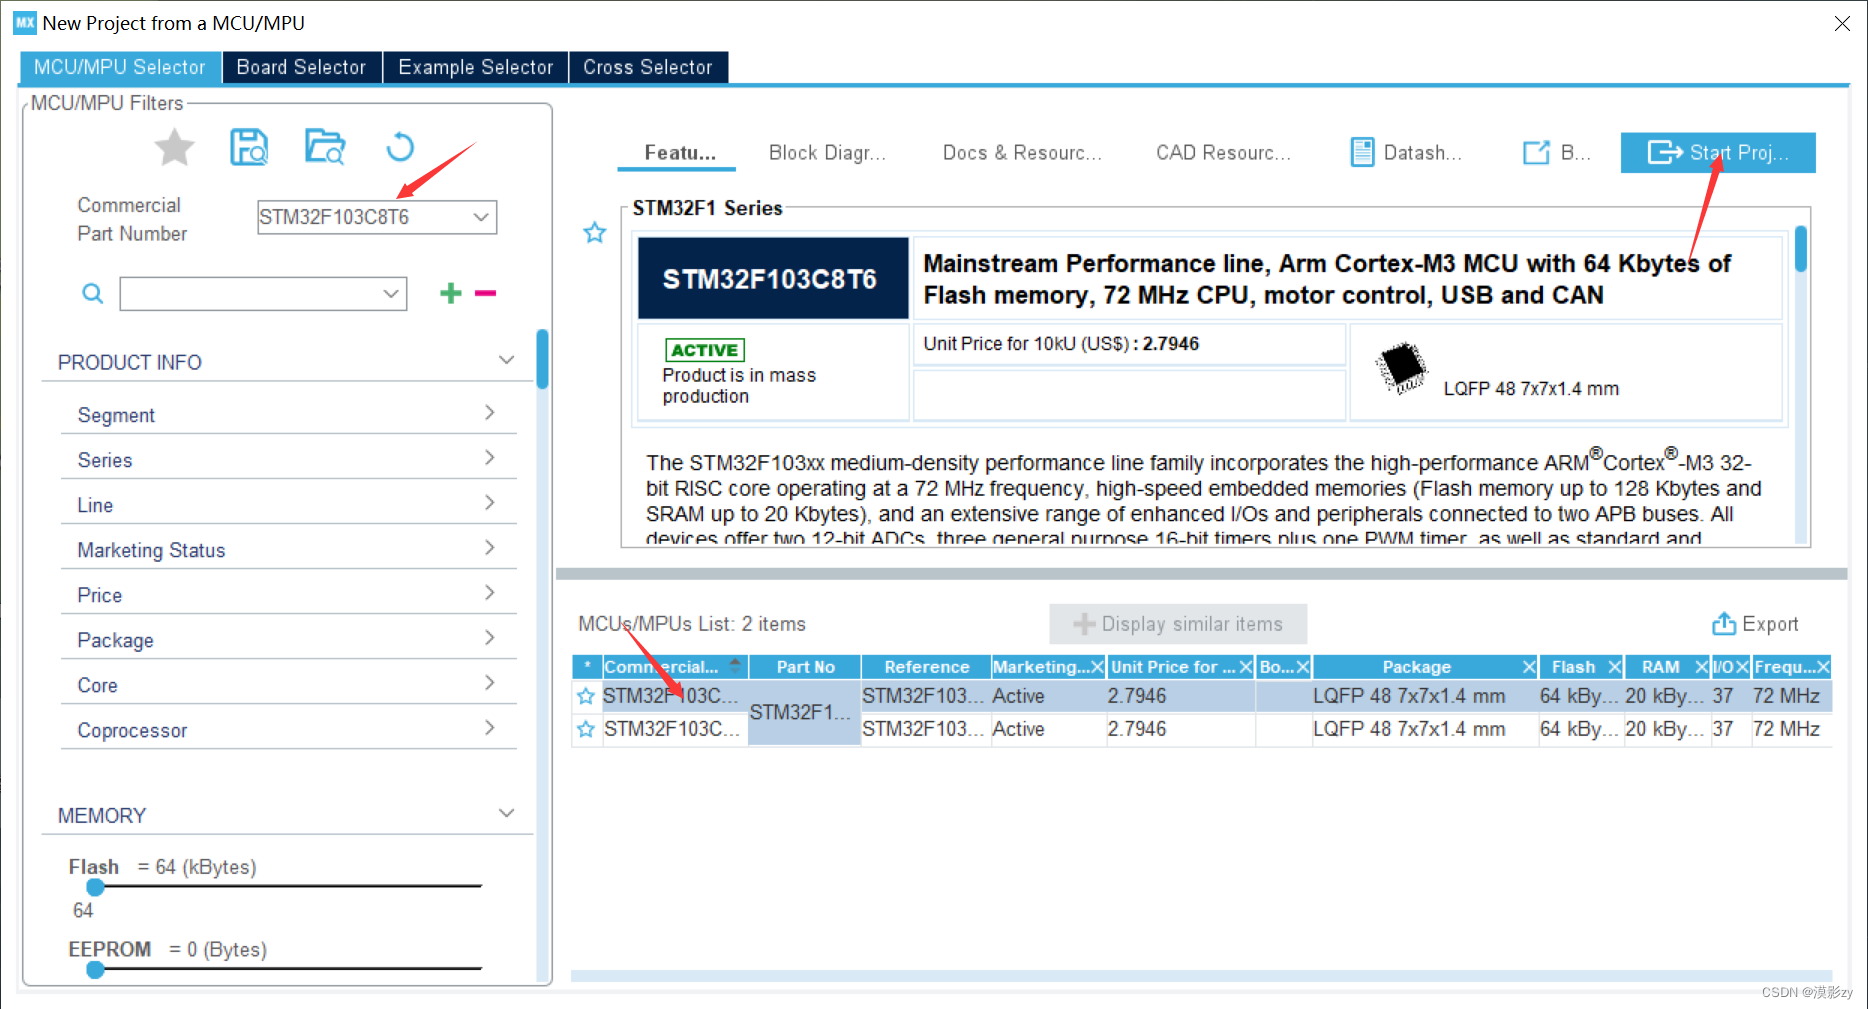Sort by Part No column header
1868x1009 pixels.
coord(805,667)
